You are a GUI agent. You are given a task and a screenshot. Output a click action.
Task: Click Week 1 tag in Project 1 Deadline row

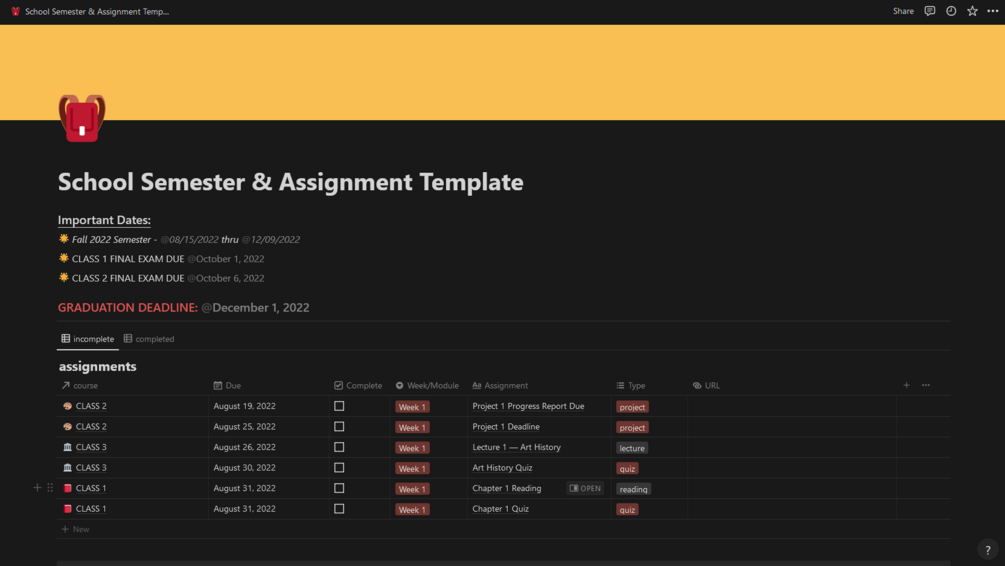[412, 427]
